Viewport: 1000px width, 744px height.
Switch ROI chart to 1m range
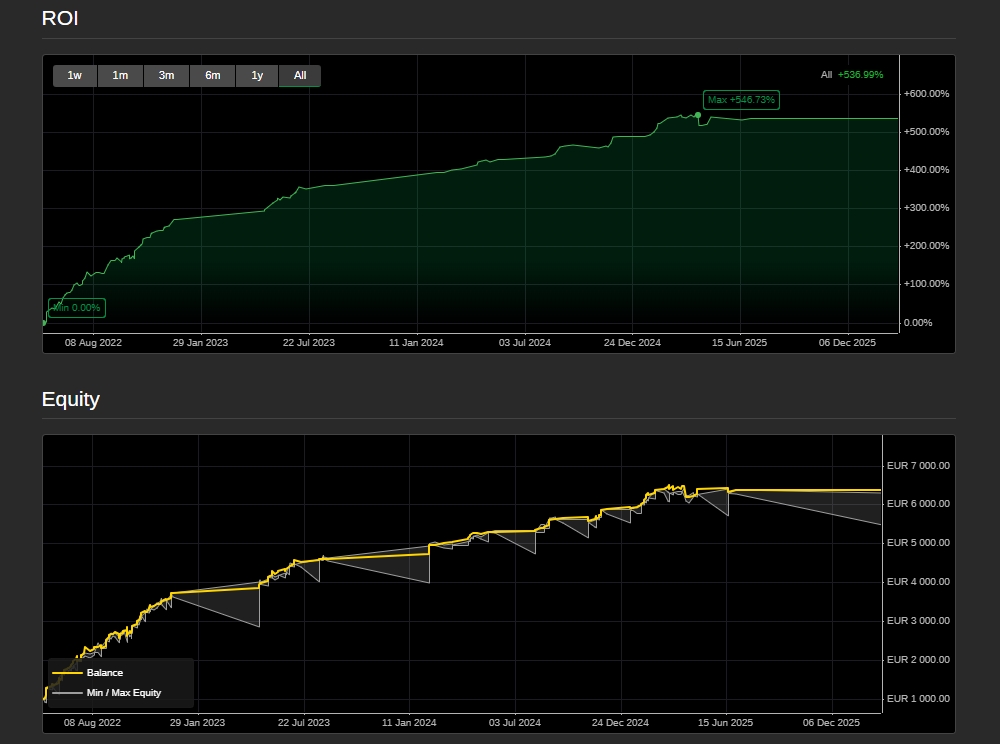tap(120, 76)
